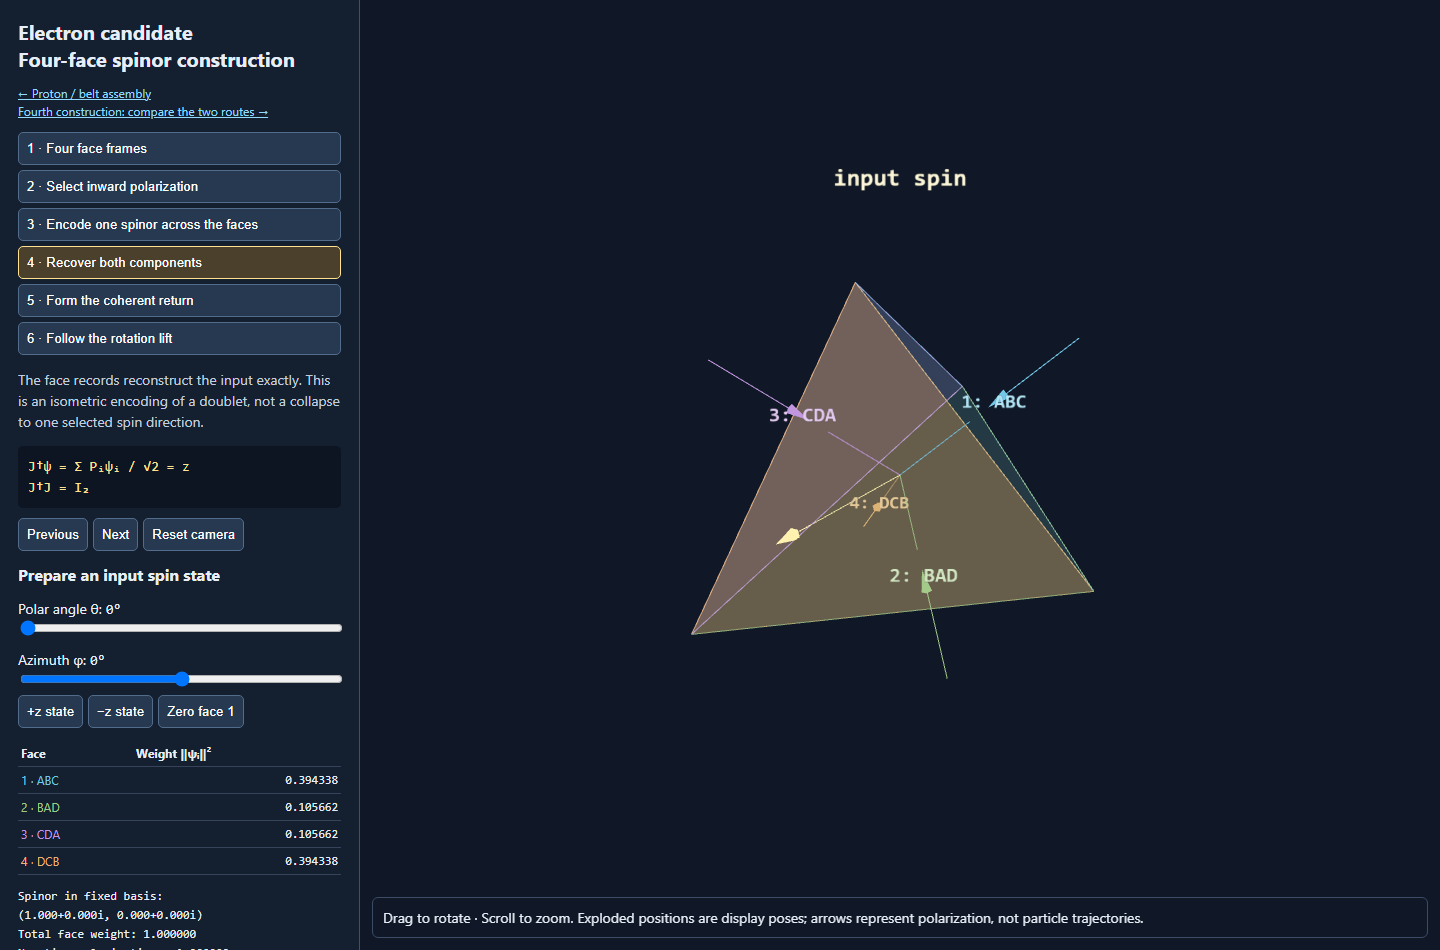Click the yellow input spin arrowhead

pyautogui.click(x=788, y=536)
